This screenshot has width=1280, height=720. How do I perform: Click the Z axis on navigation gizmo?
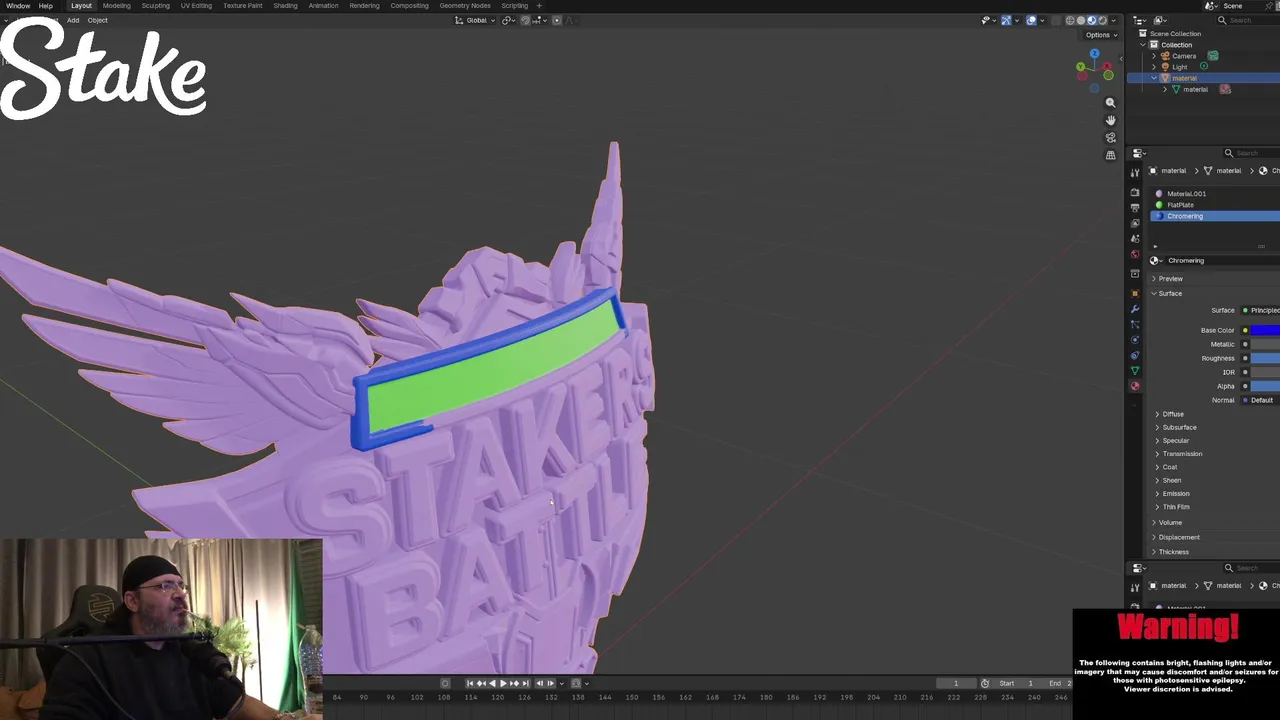click(1094, 53)
